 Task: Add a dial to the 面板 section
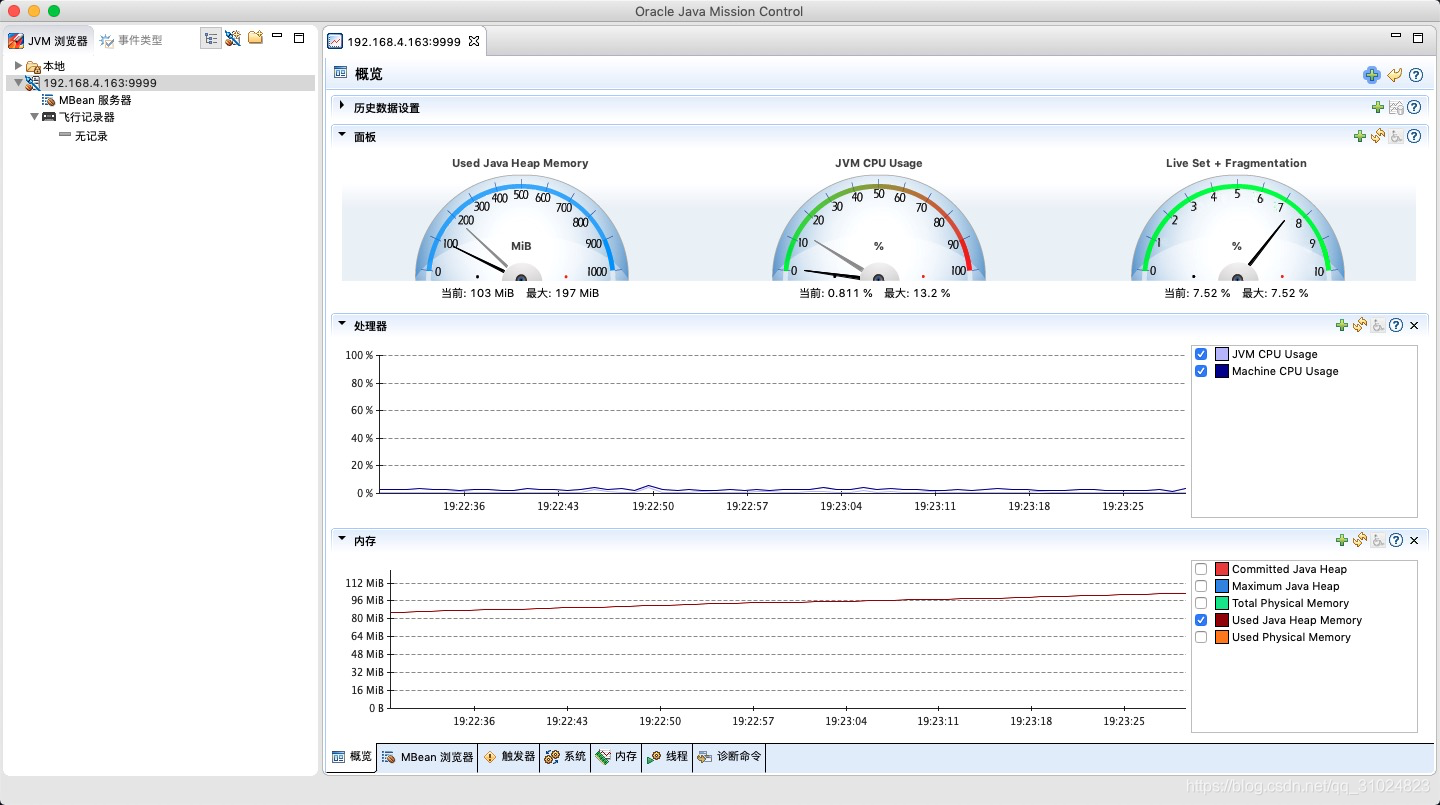click(1359, 136)
